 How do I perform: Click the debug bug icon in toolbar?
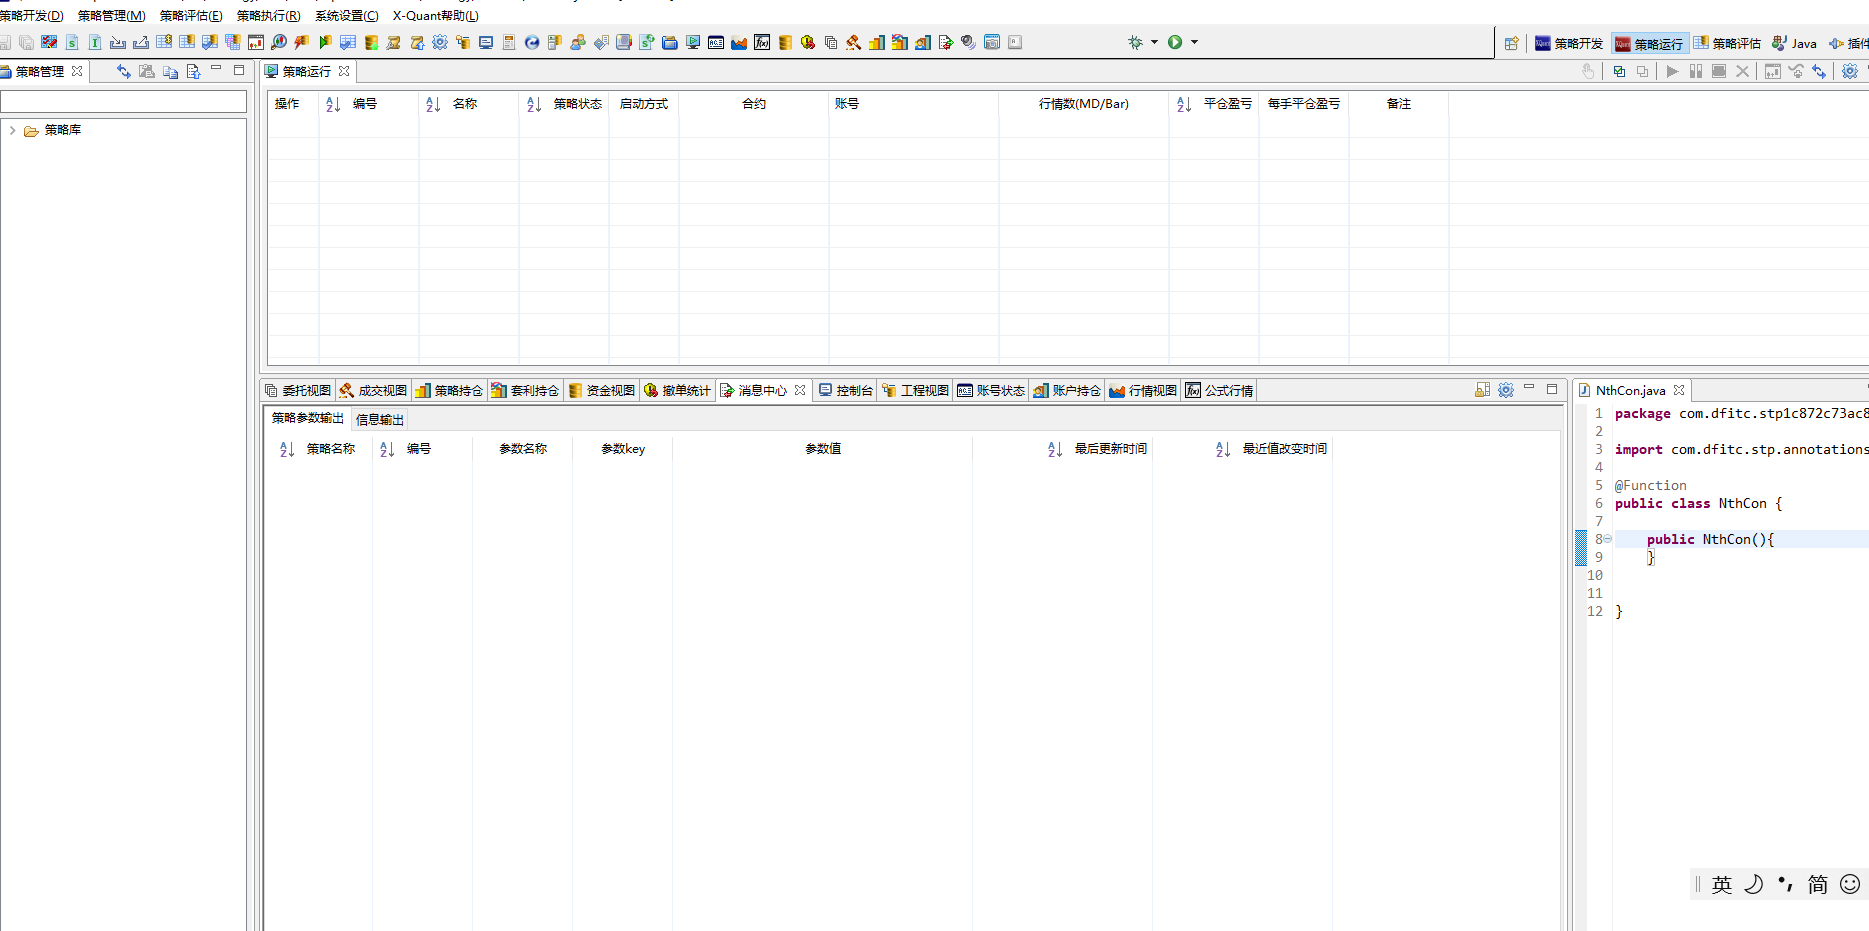click(x=1135, y=42)
